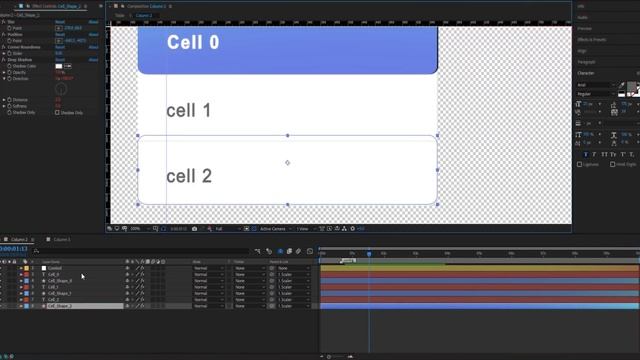
Task: Toggle Corner Roundness effect fx switch
Action: 4,47
